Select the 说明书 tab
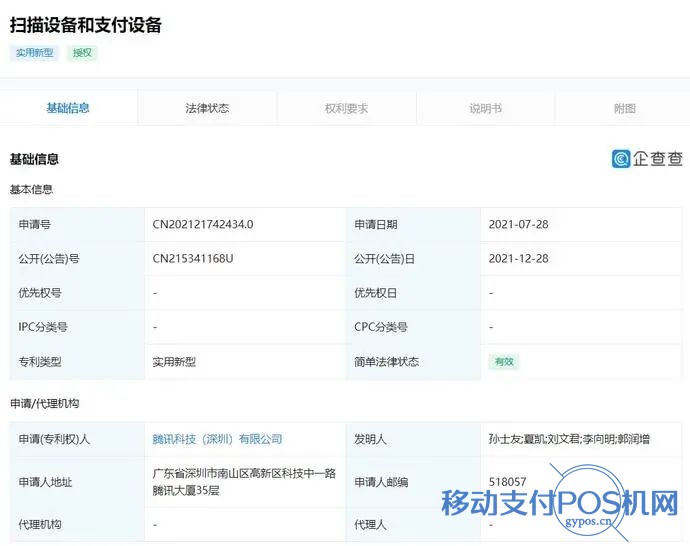Image resolution: width=690 pixels, height=546 pixels. tap(485, 108)
